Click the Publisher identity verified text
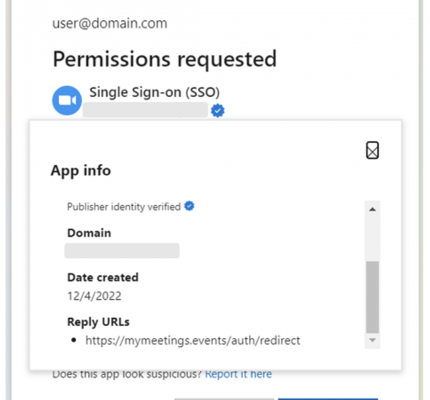430x400 pixels. (x=124, y=207)
